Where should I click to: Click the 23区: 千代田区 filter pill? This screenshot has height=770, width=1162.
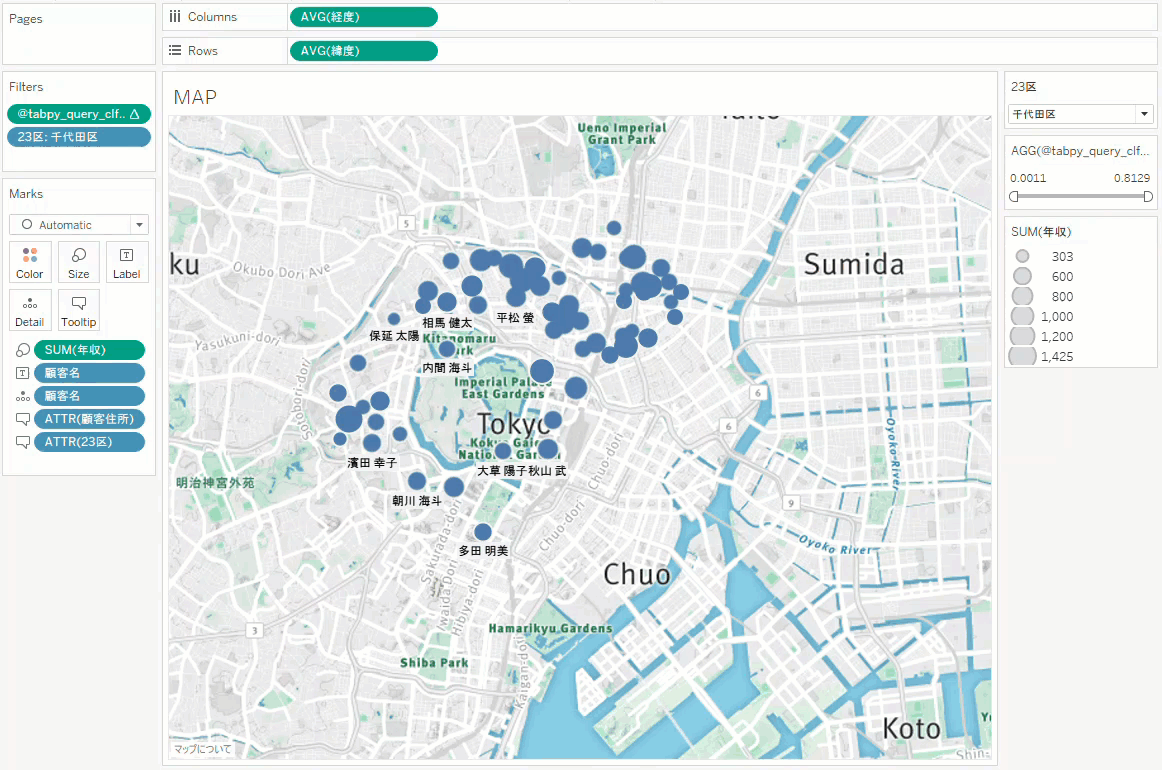coord(78,137)
